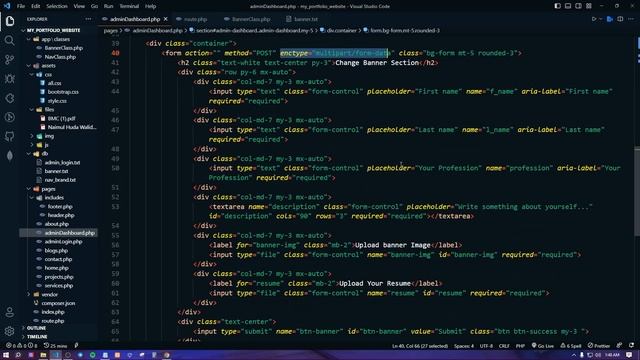Viewport: 640px width, 360px height.
Task: Click the Prettier status bar item
Action: (x=599, y=346)
